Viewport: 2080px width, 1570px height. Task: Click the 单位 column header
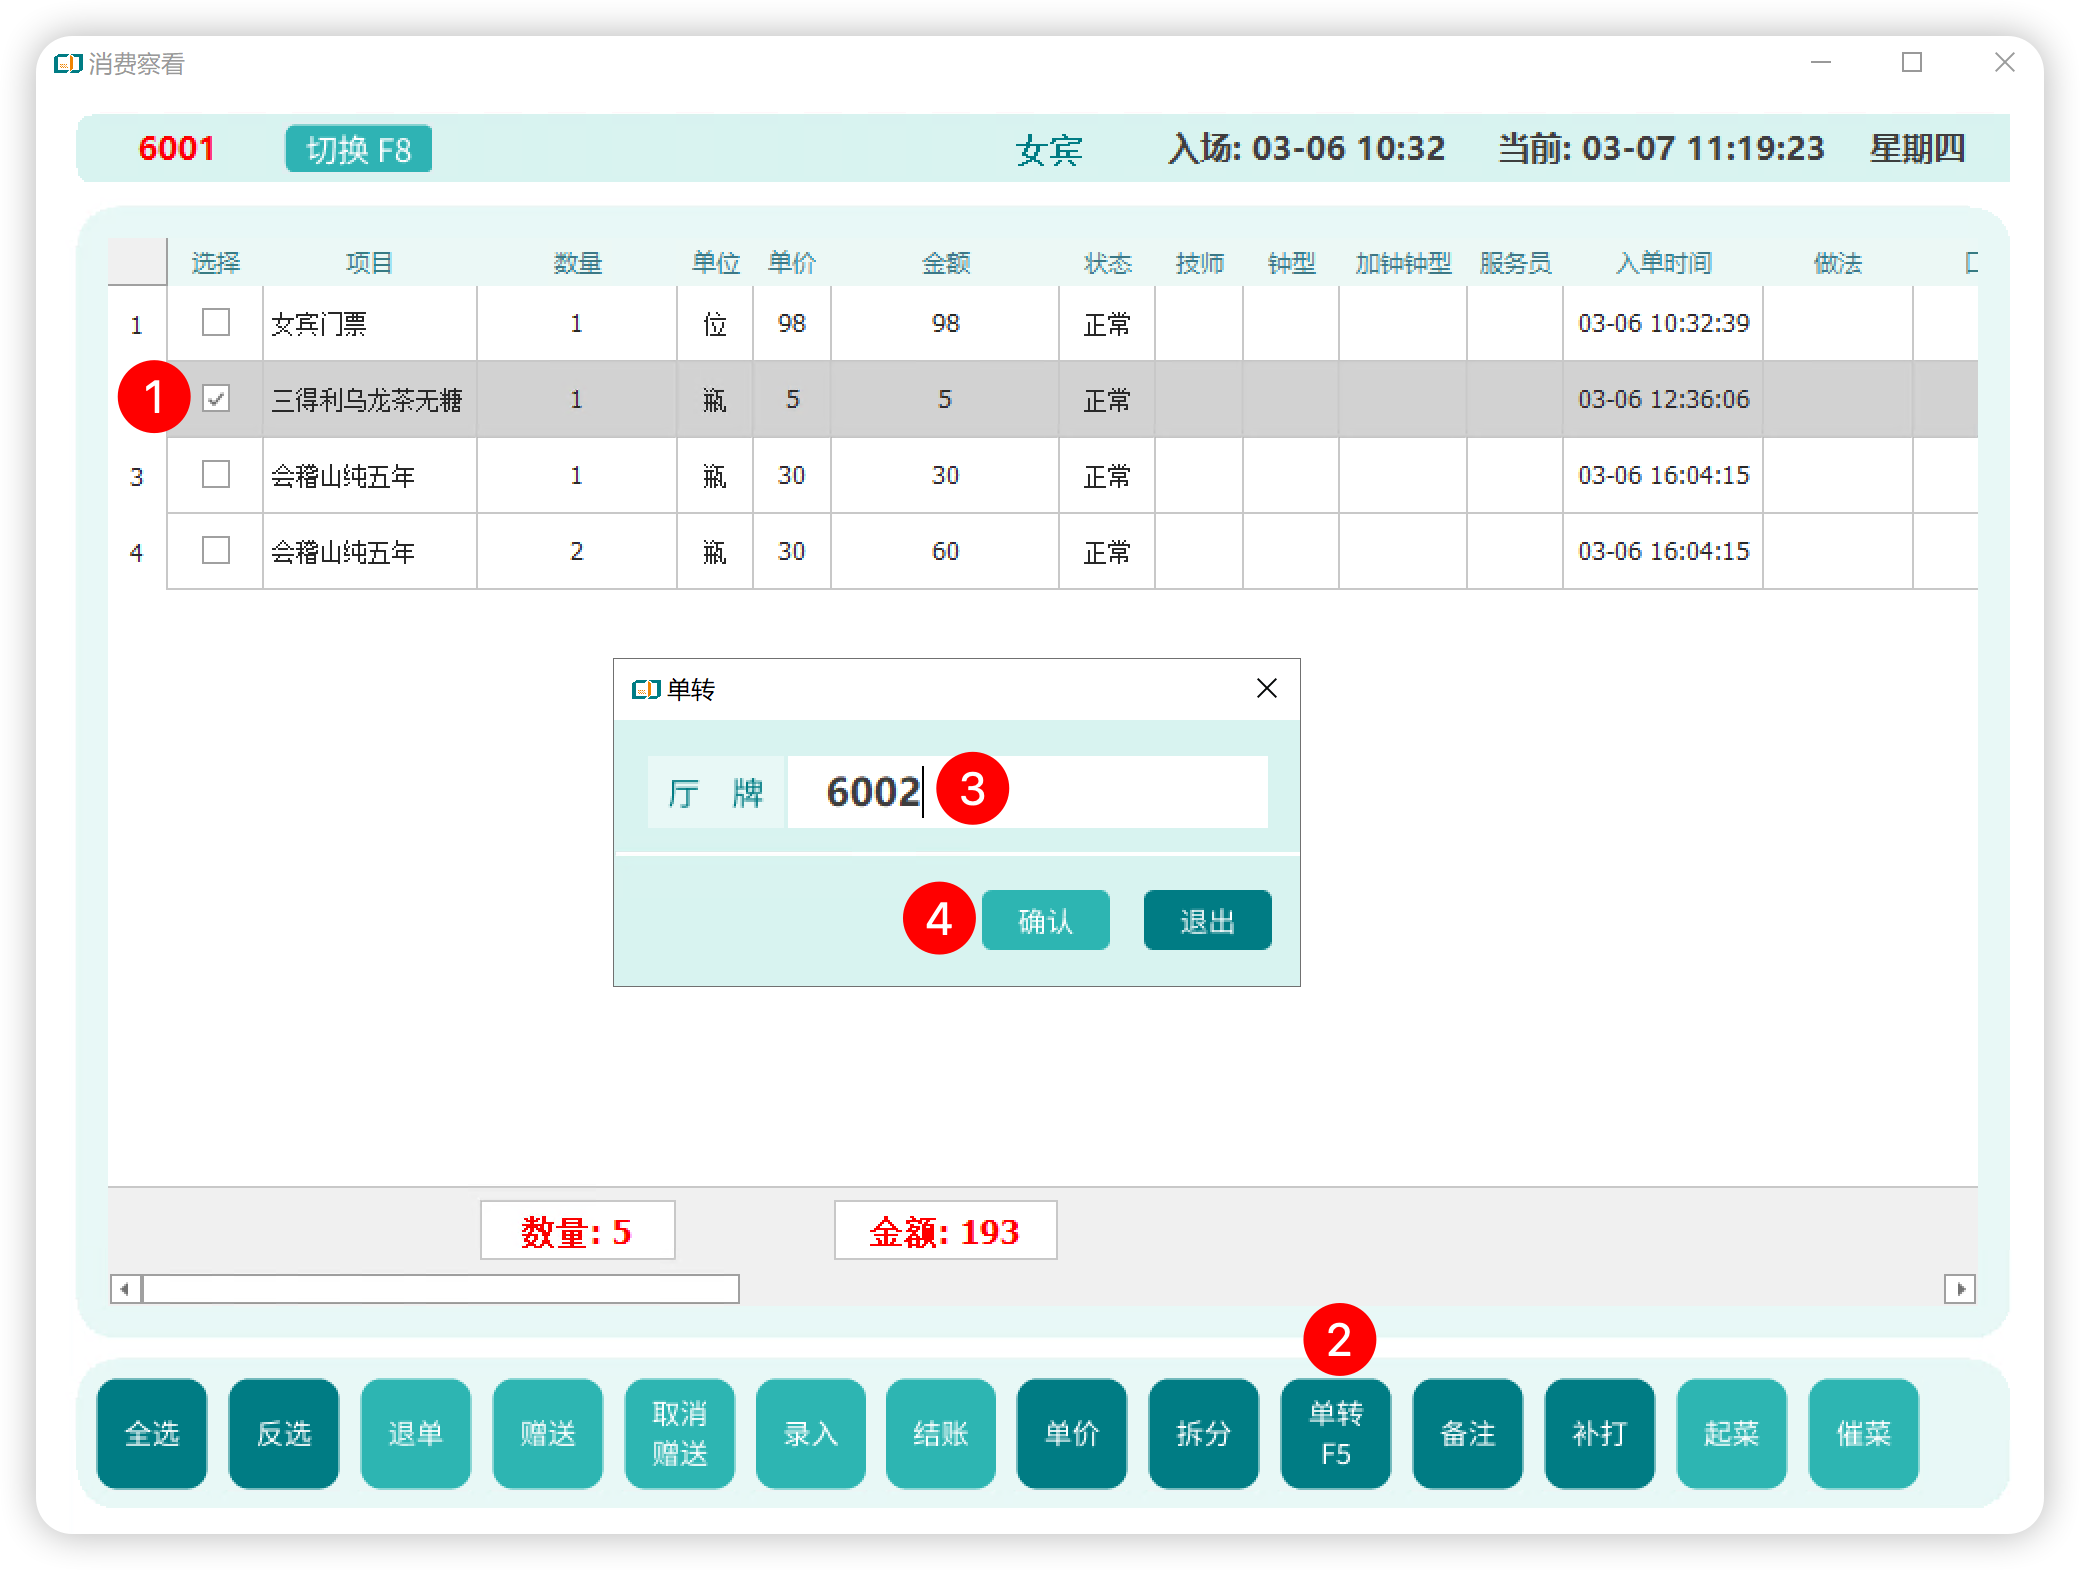coord(715,263)
